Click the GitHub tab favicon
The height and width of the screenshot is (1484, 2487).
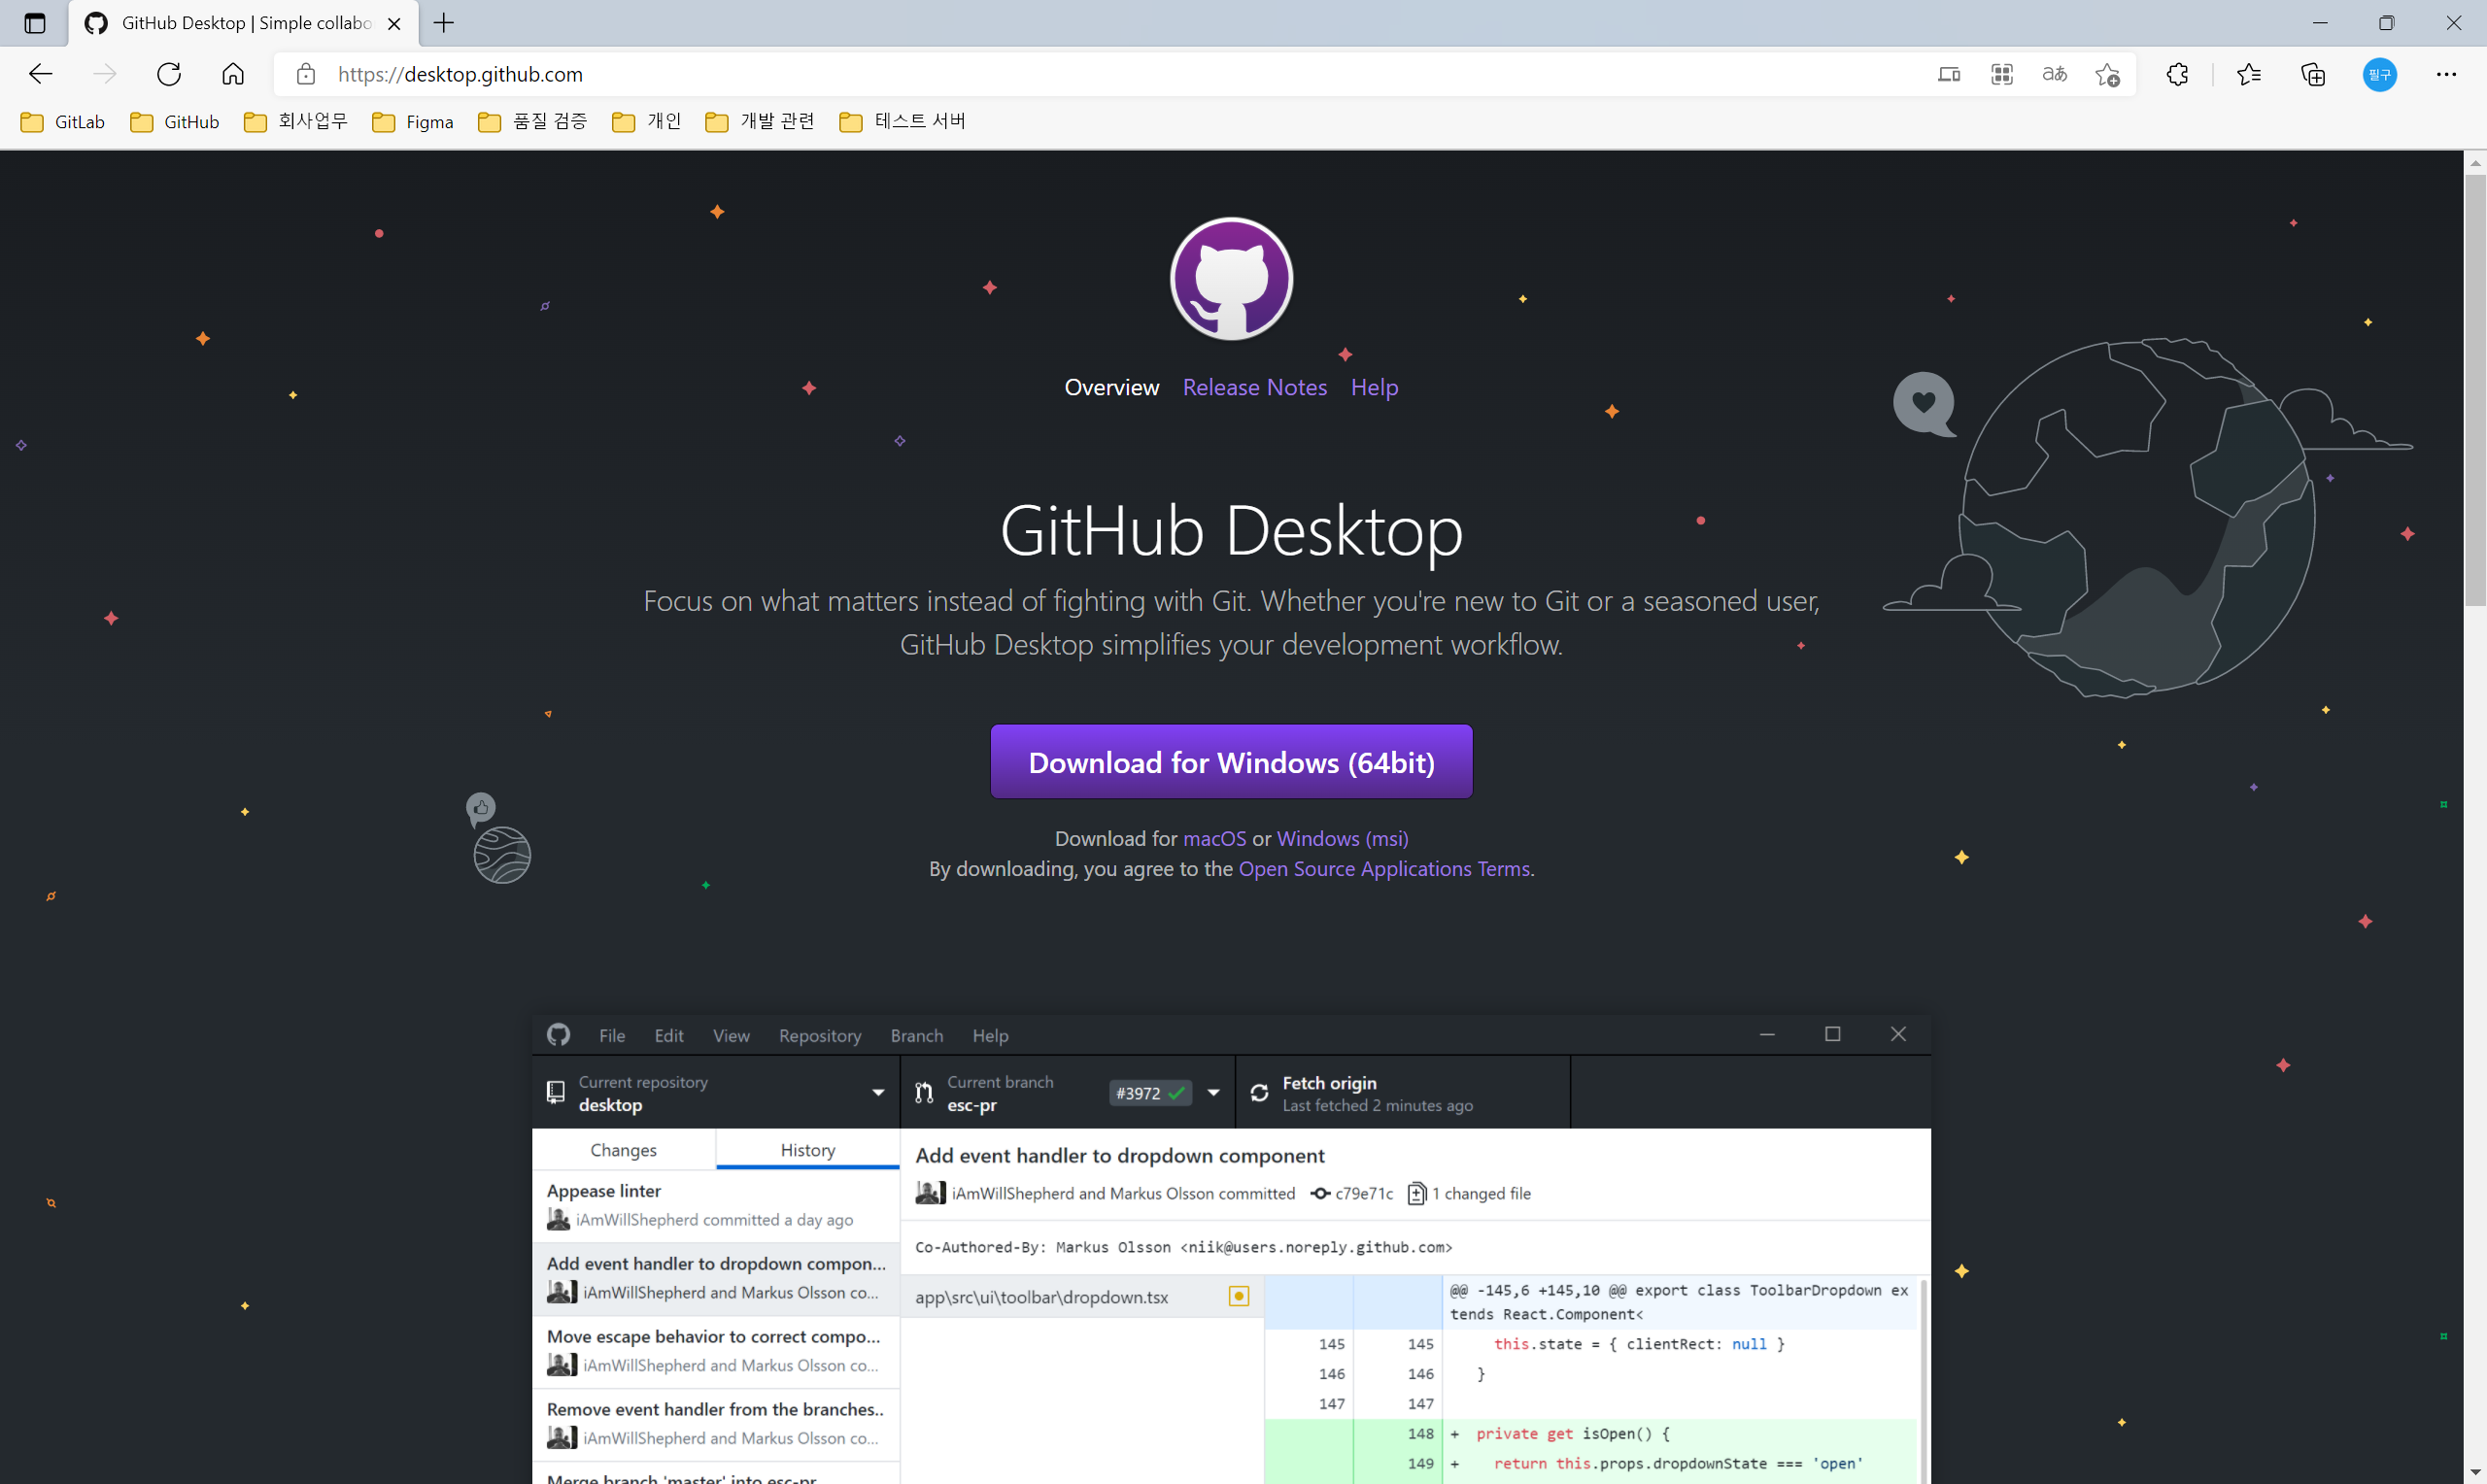click(96, 23)
